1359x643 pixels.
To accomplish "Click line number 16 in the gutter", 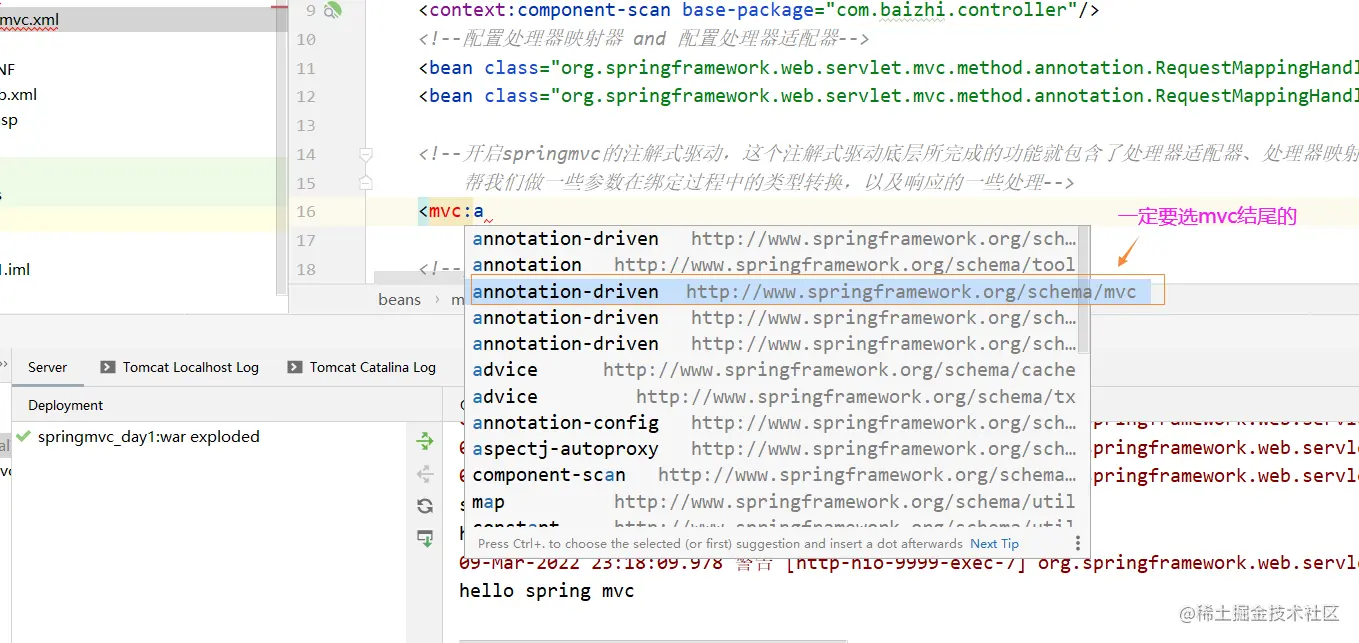I will [x=306, y=212].
